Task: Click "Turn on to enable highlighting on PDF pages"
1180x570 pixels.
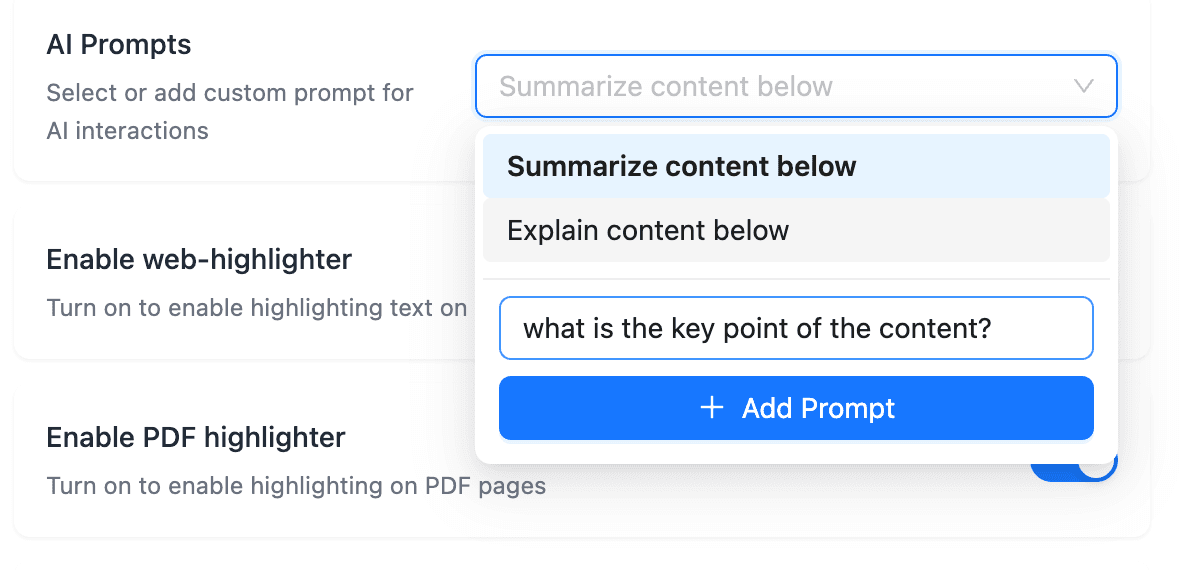Action: coord(296,486)
